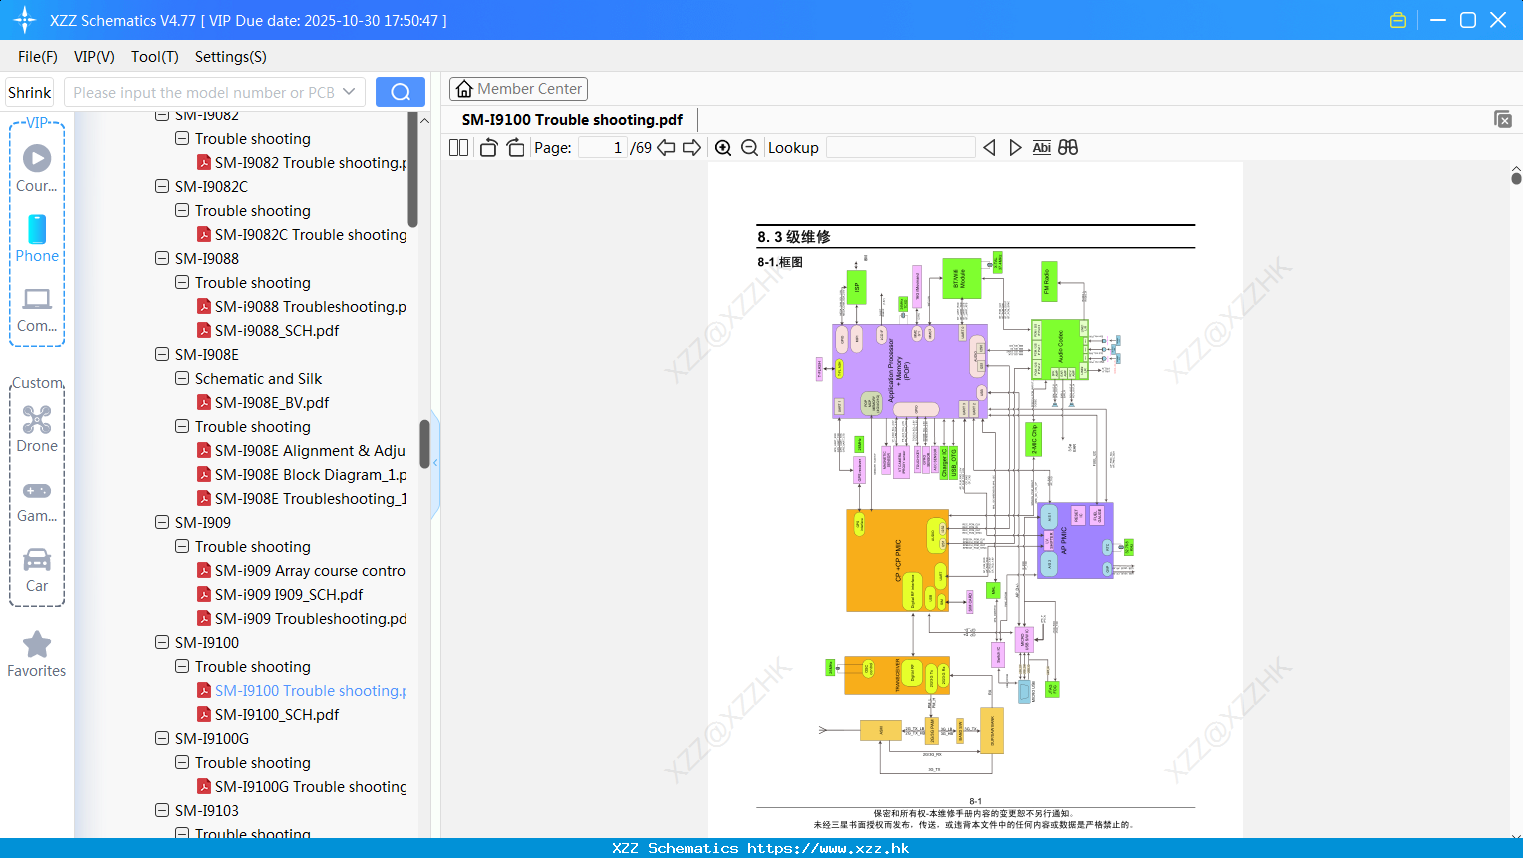Open the Game console category
The height and width of the screenshot is (858, 1523).
point(37,491)
